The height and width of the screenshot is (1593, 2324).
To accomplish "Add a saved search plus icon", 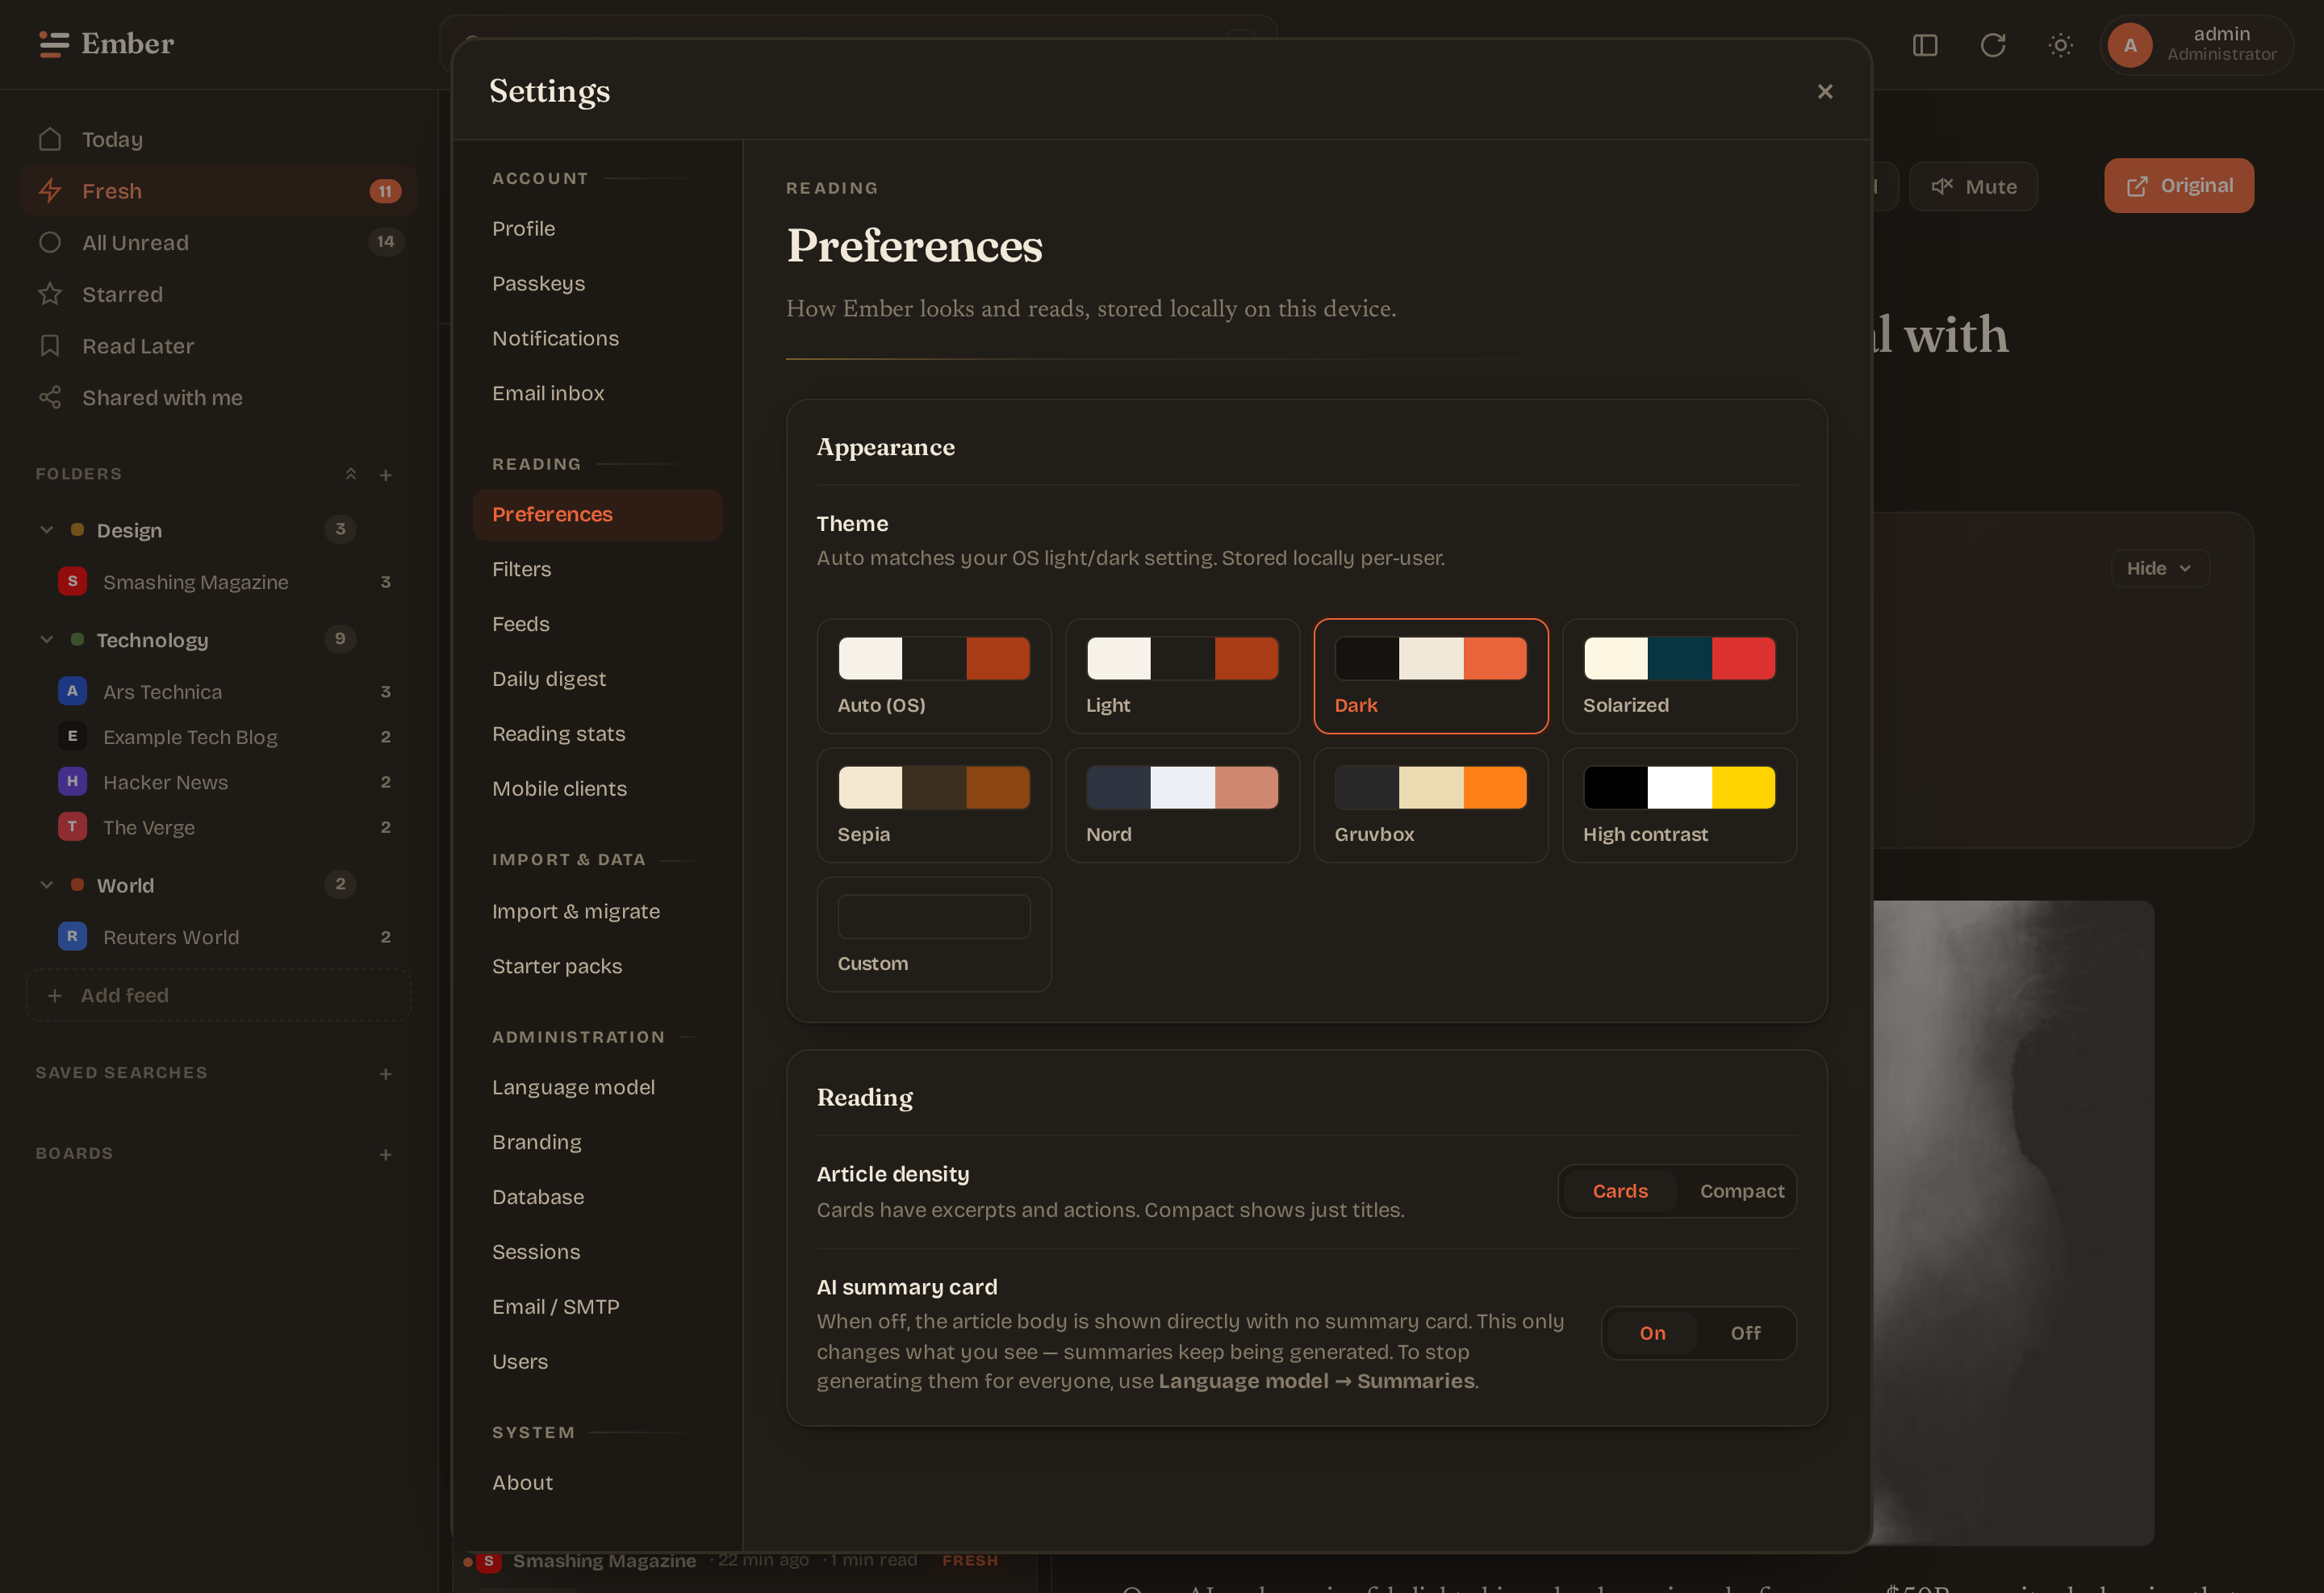I will [386, 1074].
